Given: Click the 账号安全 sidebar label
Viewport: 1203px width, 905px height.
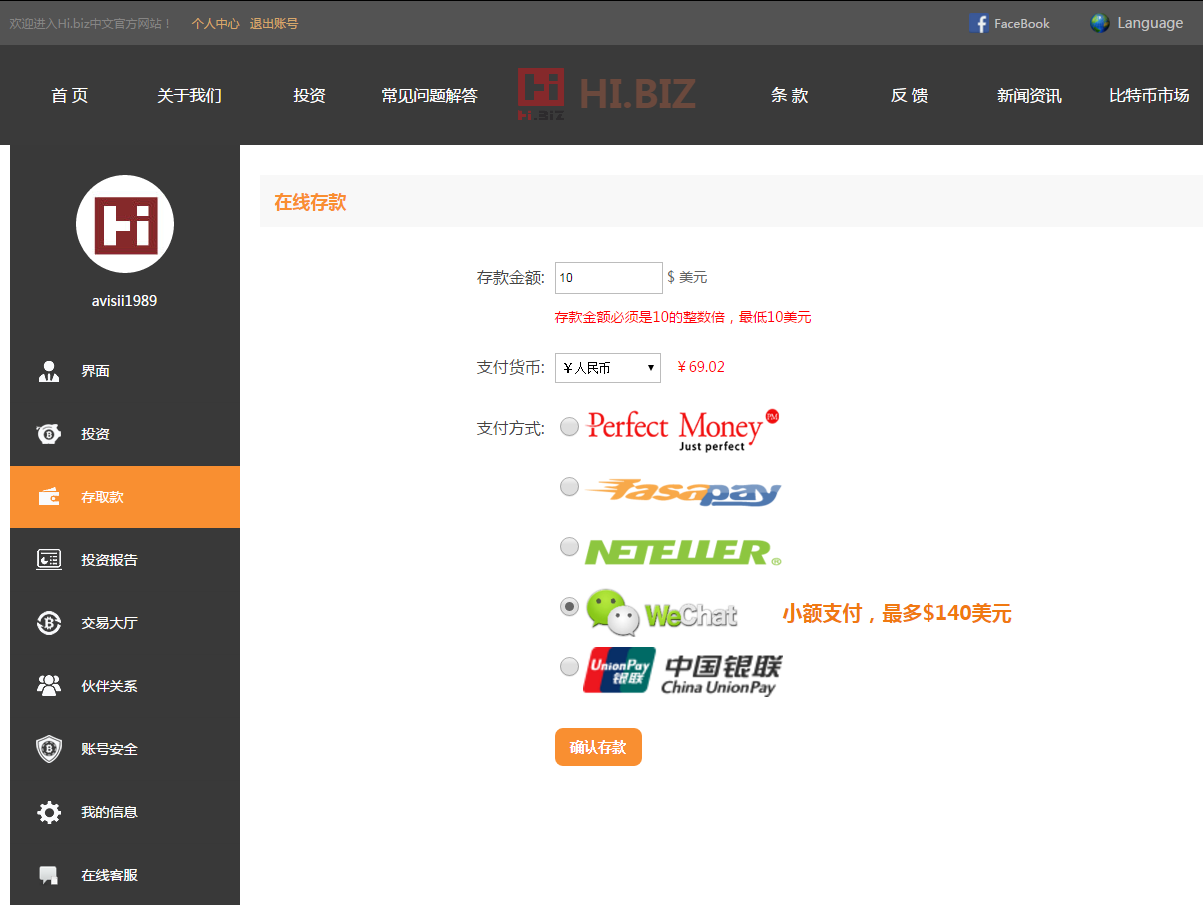Looking at the screenshot, I should pos(110,749).
